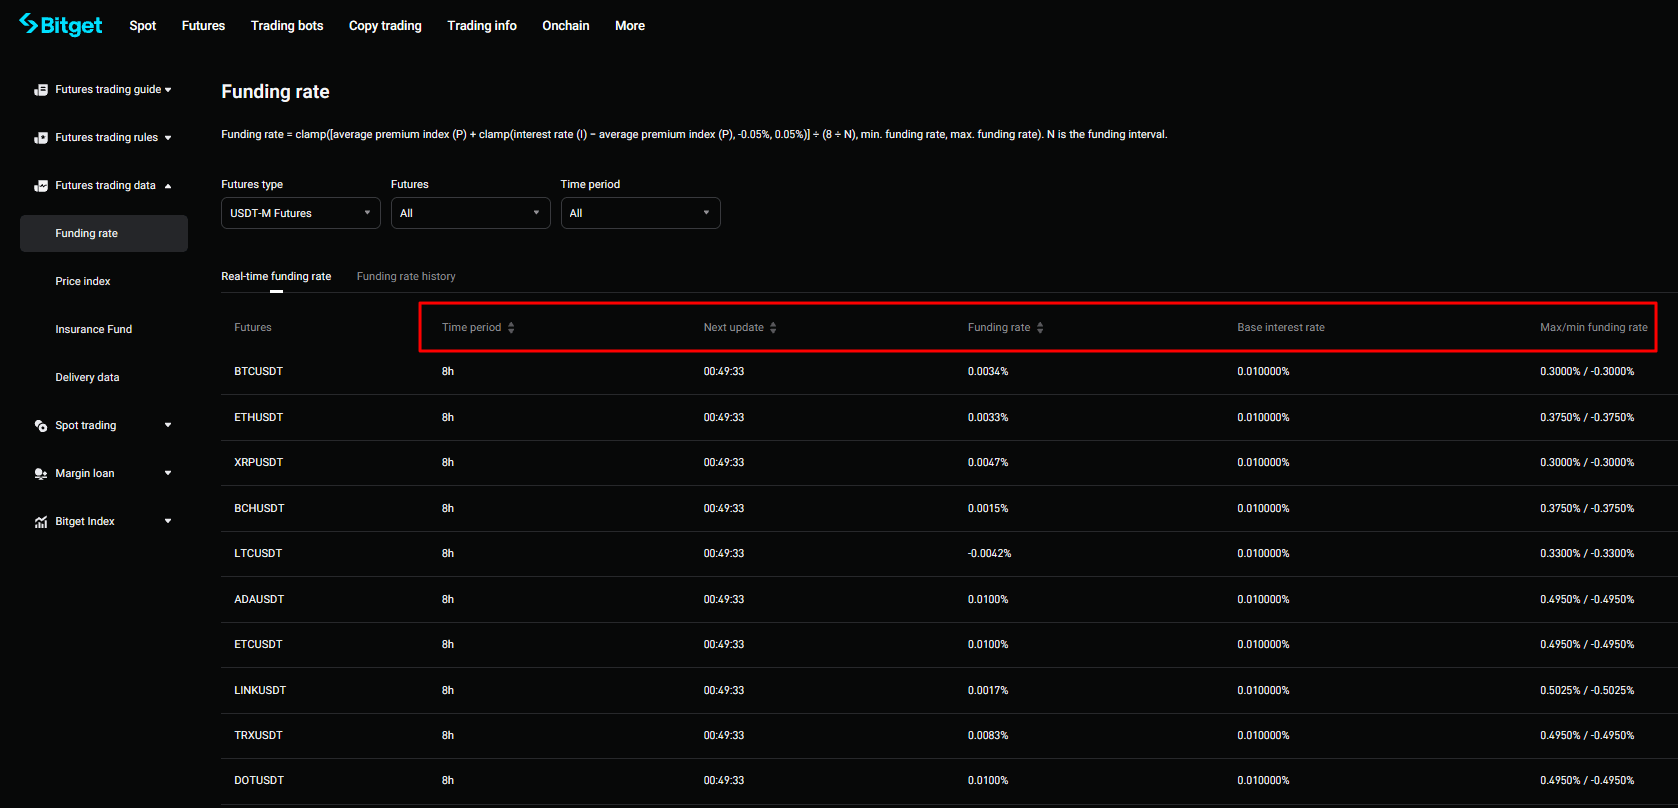Open Copy trading menu
This screenshot has height=808, width=1678.
coord(385,26)
